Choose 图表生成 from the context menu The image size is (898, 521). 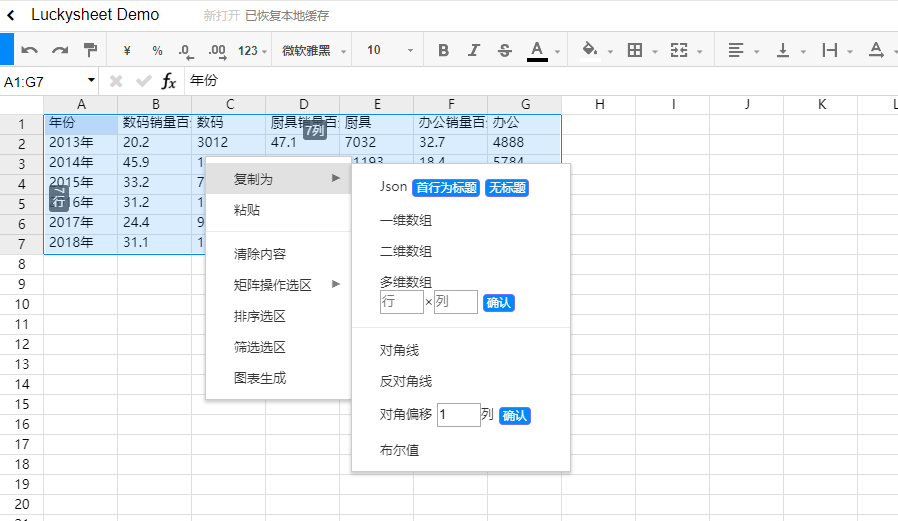click(x=278, y=377)
